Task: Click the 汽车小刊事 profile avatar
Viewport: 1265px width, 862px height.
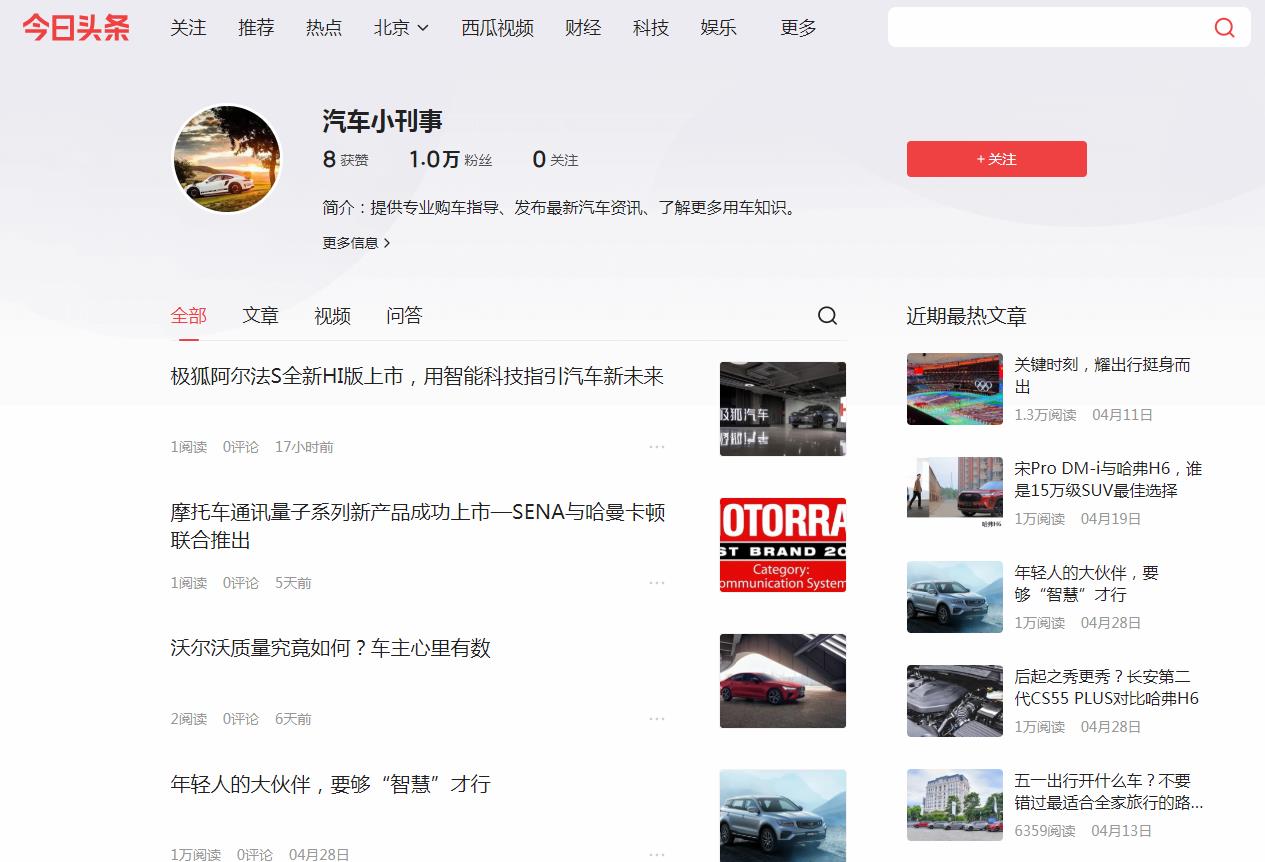Action: point(227,159)
